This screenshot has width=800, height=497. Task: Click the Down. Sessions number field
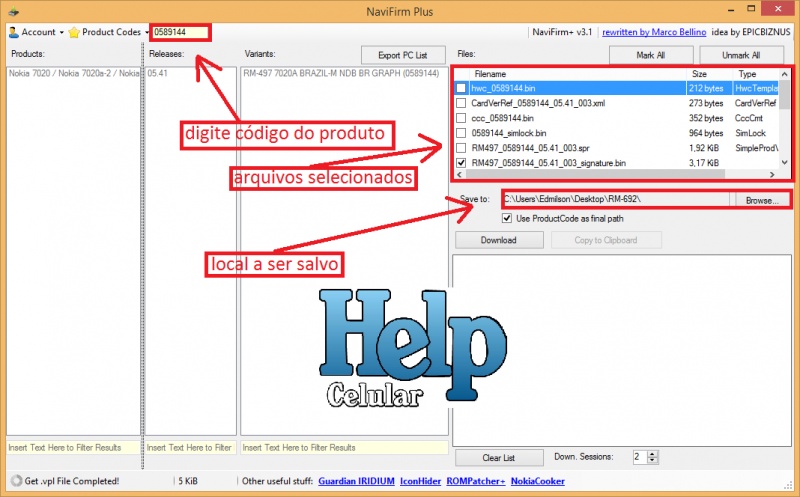click(x=639, y=457)
